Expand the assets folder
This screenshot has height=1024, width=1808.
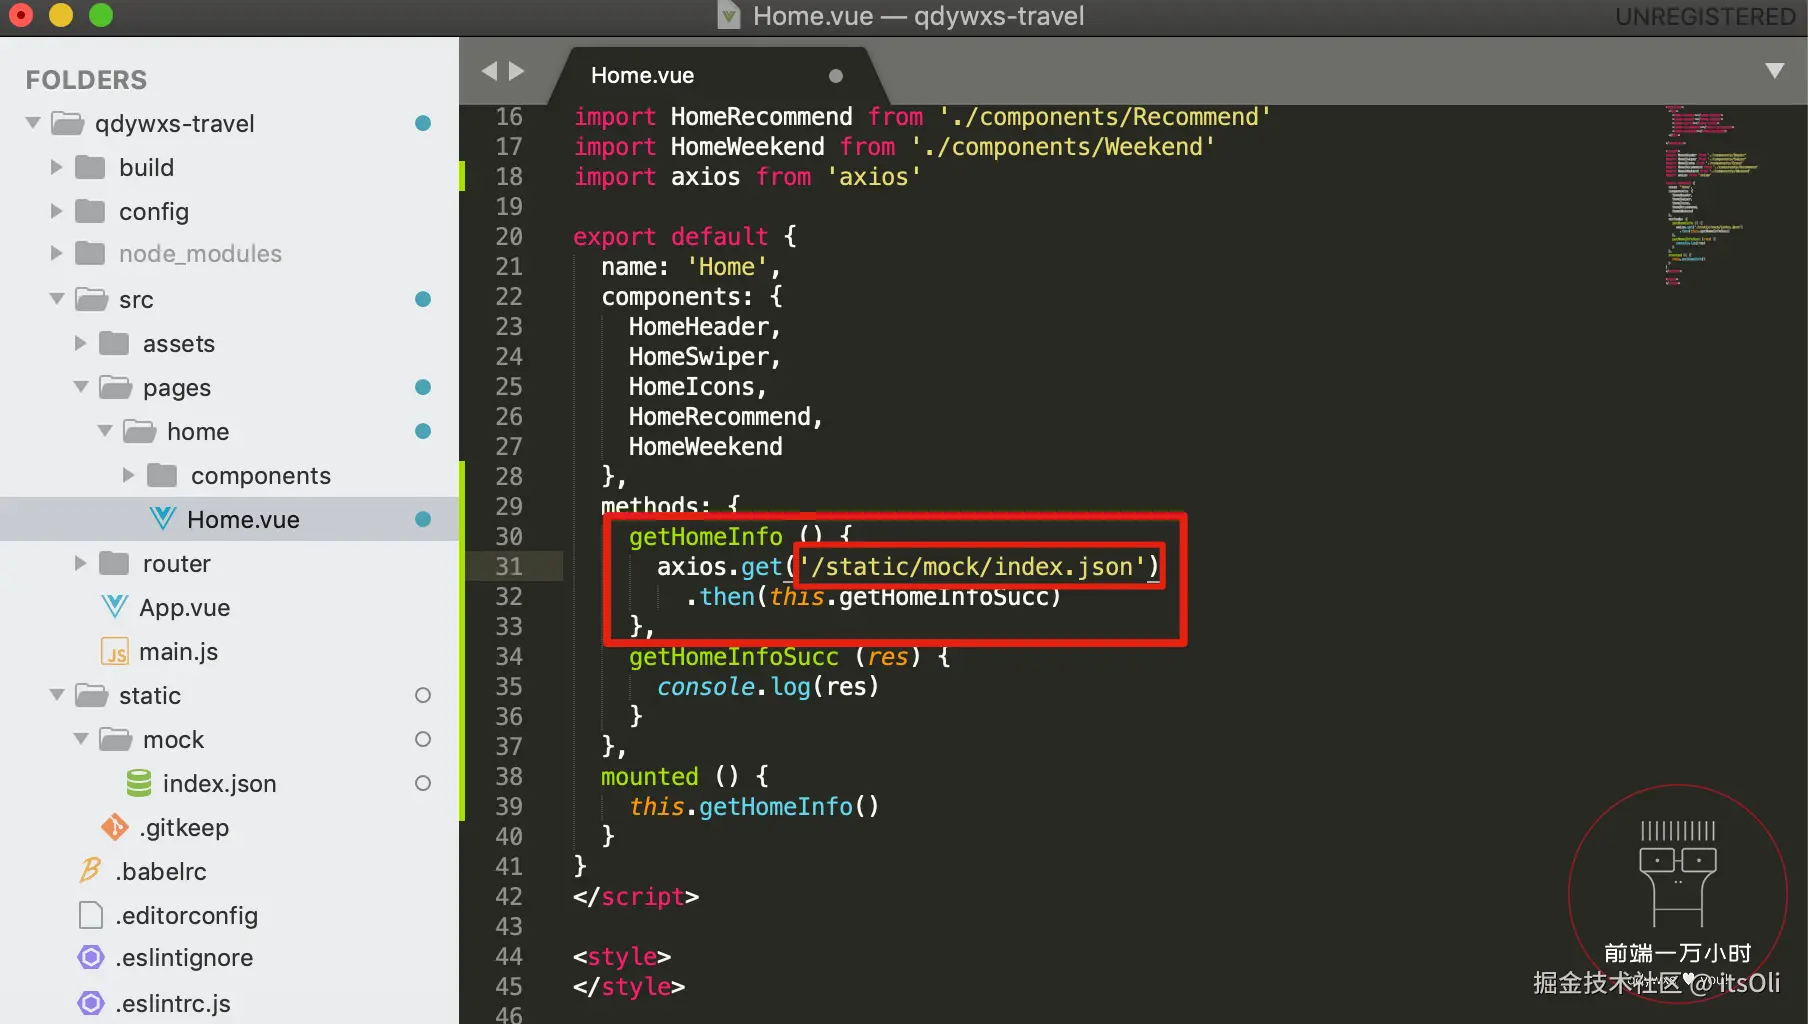tap(81, 343)
